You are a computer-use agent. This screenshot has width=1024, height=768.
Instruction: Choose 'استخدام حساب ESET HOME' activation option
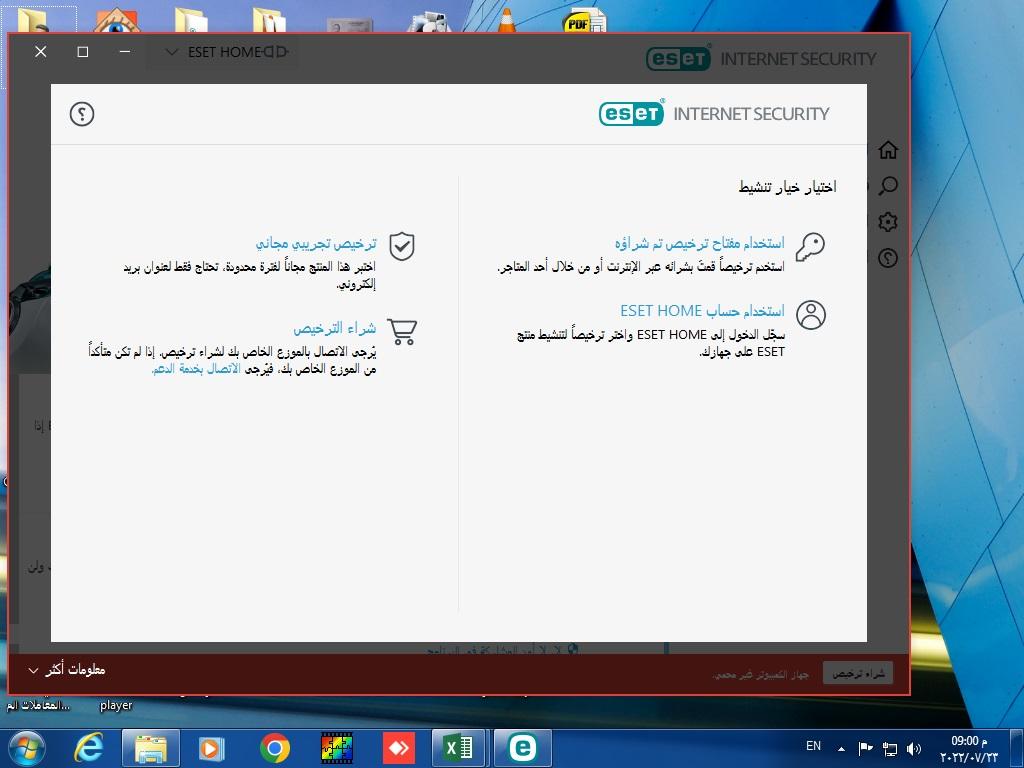click(x=703, y=311)
